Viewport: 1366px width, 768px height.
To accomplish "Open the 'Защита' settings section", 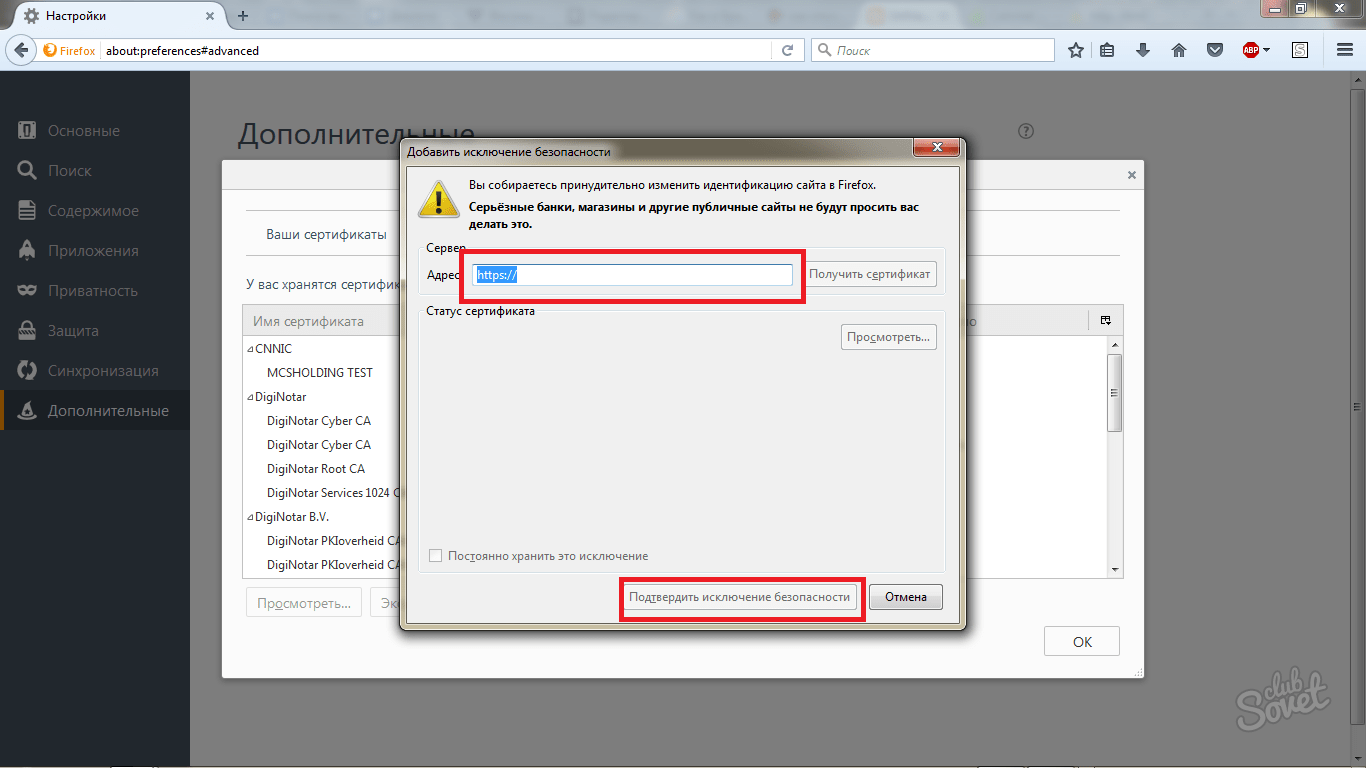I will click(73, 331).
